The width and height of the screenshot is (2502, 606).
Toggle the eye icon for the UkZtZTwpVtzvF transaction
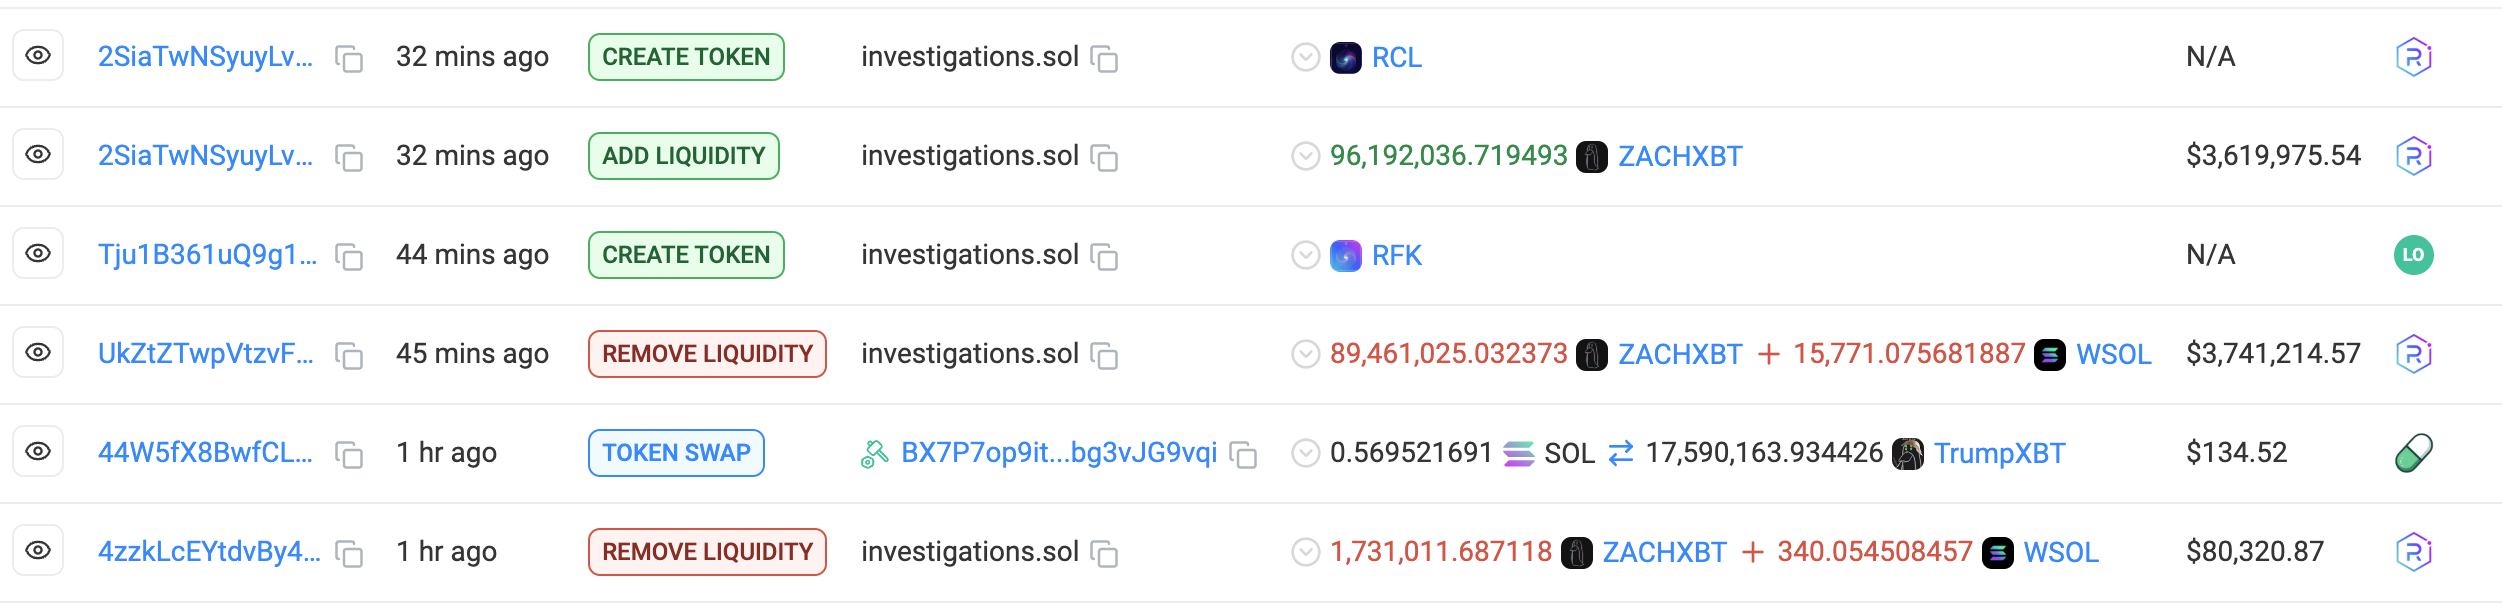pyautogui.click(x=38, y=353)
